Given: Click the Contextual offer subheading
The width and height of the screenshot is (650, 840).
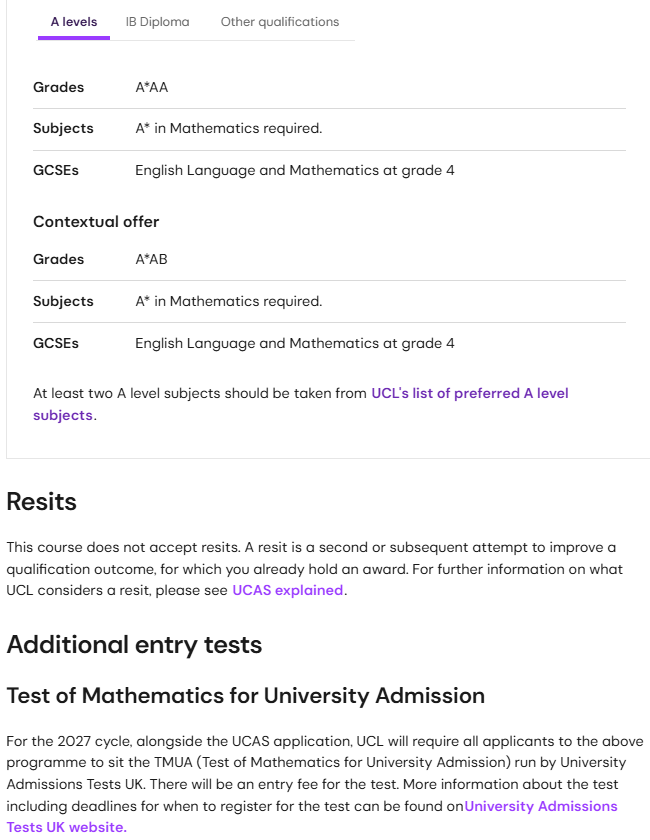Looking at the screenshot, I should [x=96, y=222].
